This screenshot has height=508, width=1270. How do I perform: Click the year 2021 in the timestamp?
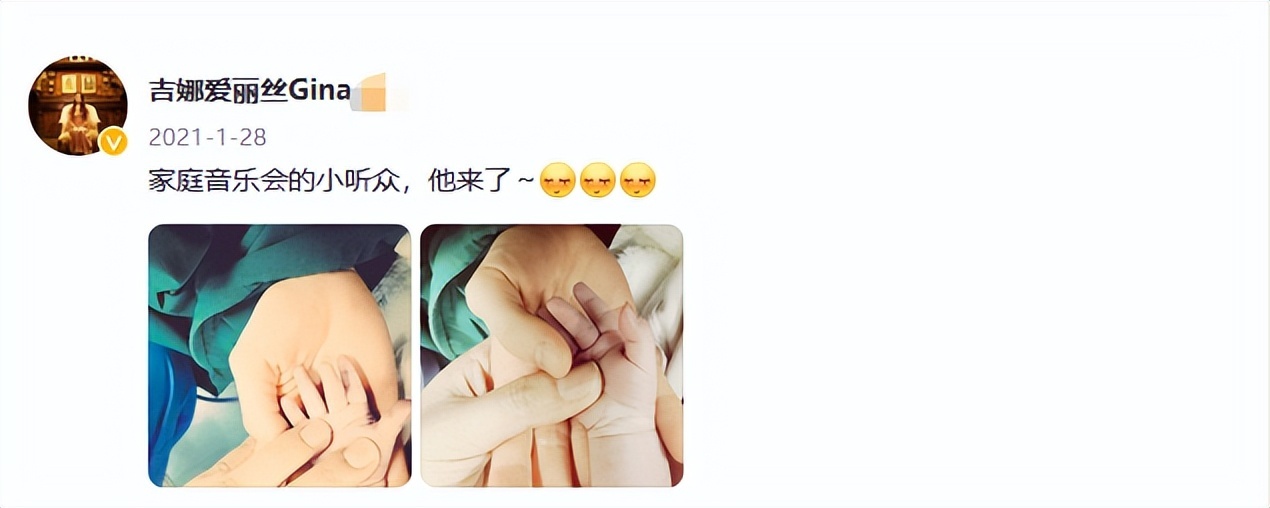[173, 137]
